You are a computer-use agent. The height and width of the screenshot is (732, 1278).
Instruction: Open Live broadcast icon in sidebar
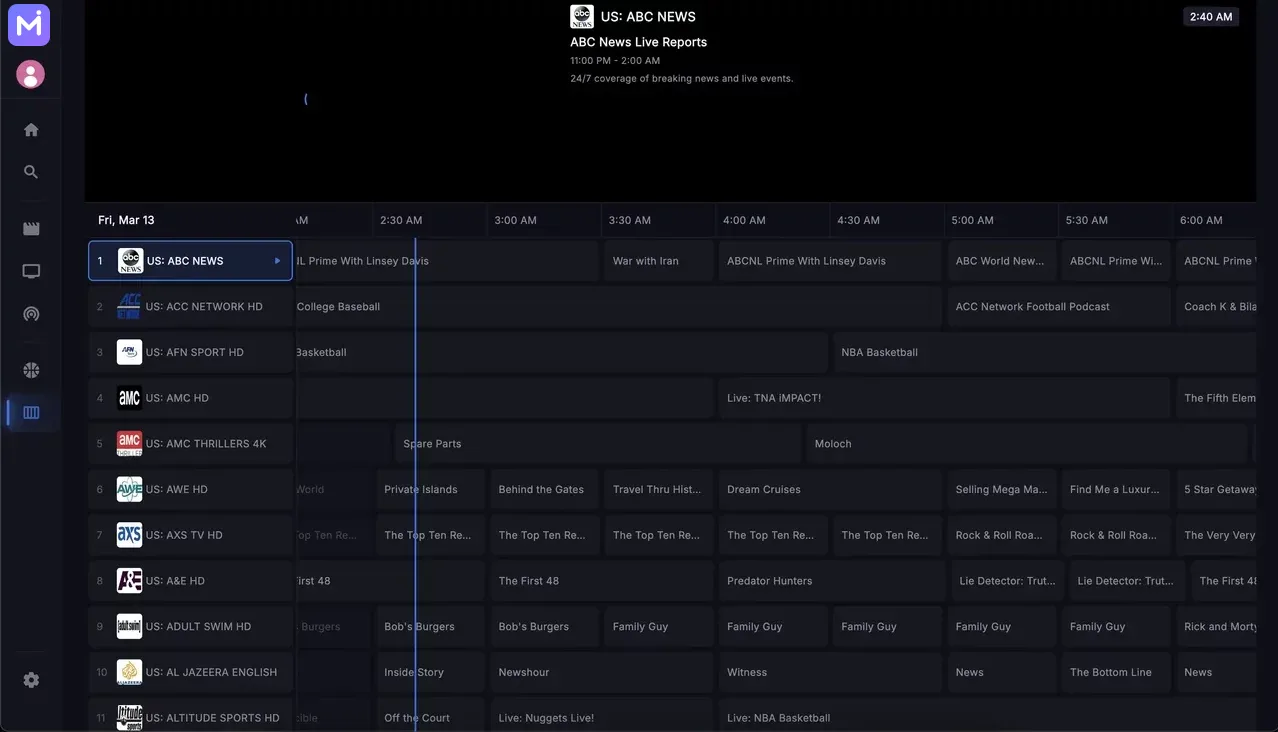[31, 314]
